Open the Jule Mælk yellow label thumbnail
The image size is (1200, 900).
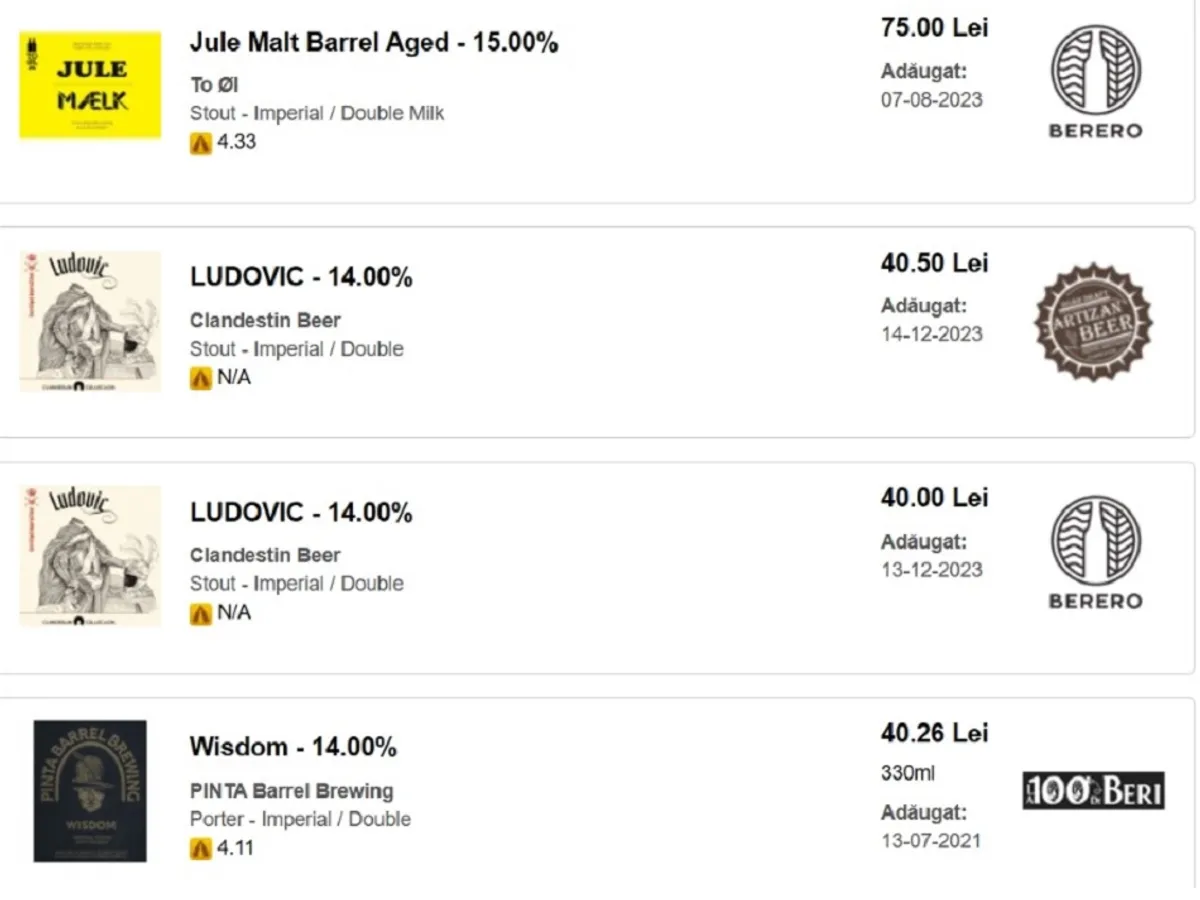pos(90,85)
